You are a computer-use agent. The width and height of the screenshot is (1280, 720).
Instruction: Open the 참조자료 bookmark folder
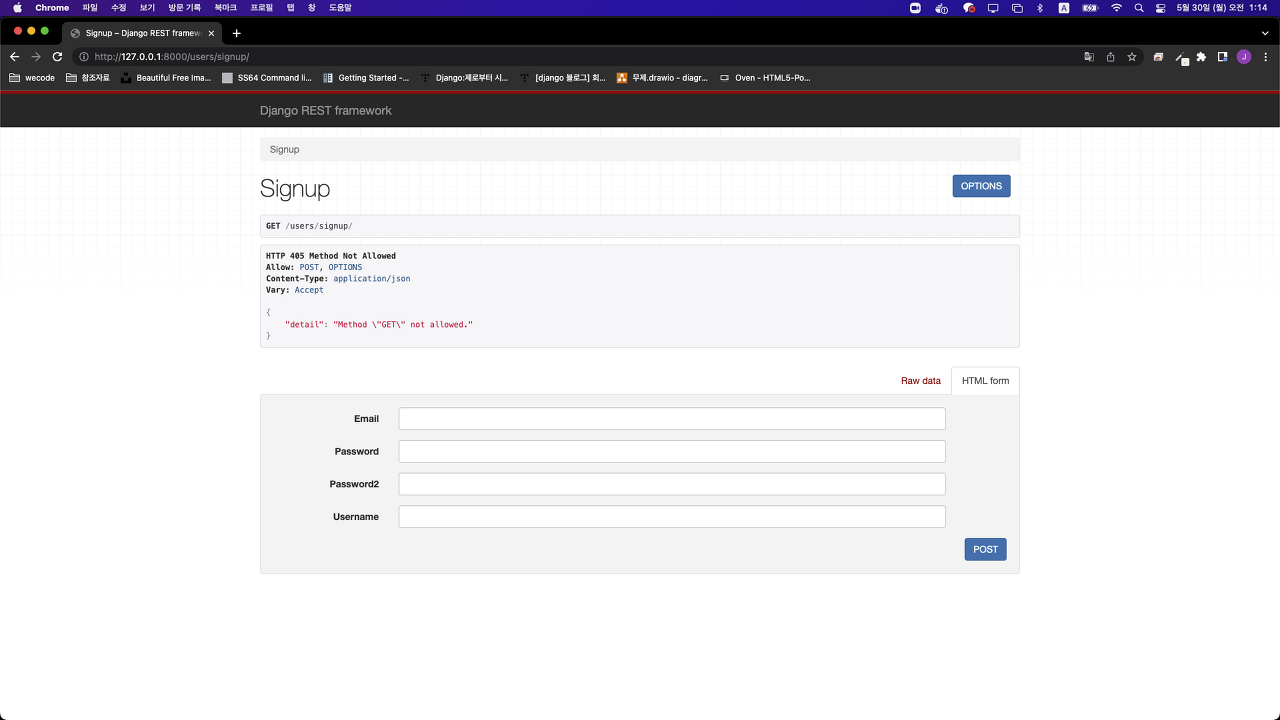pyautogui.click(x=88, y=77)
